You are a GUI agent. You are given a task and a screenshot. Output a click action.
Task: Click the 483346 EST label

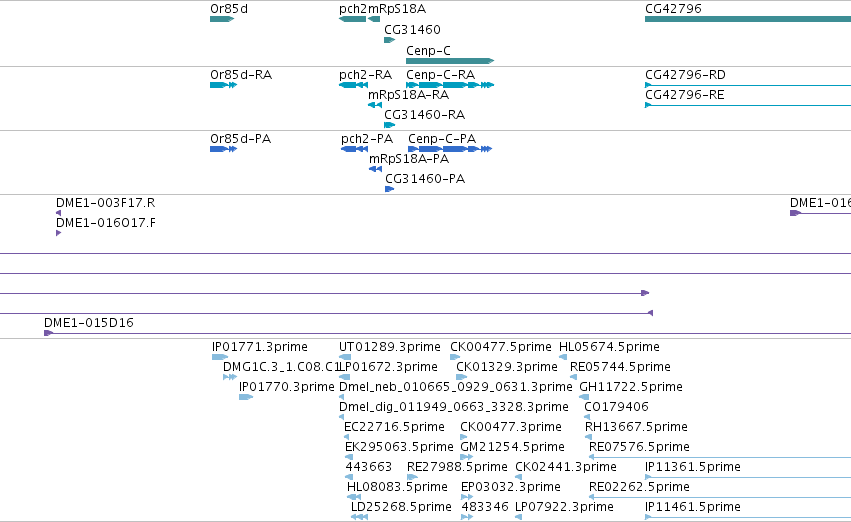click(485, 507)
